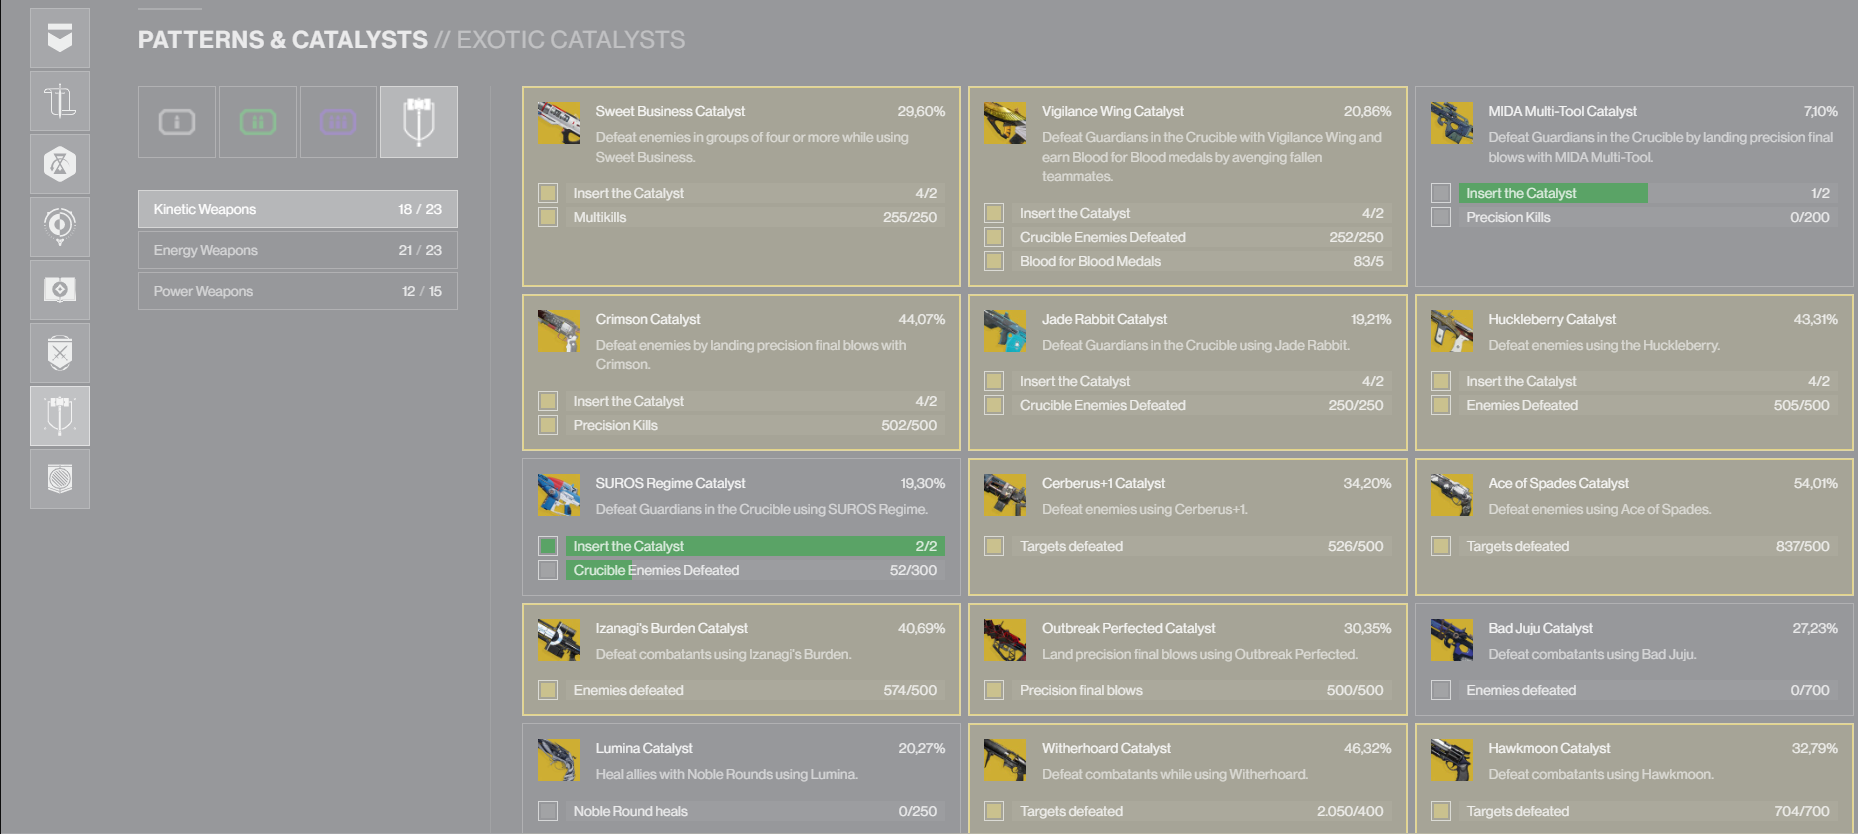
Task: Toggle Sweet Business Multikills checkbox
Action: [548, 217]
